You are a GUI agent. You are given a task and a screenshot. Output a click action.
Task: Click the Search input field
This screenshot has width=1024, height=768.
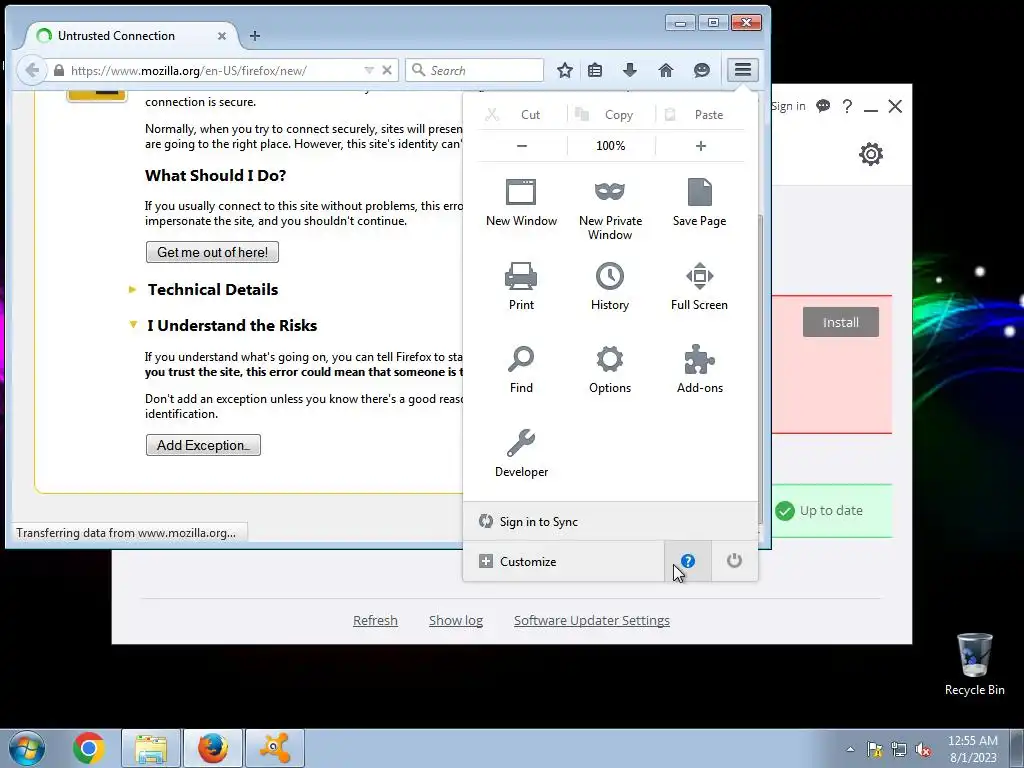(475, 70)
